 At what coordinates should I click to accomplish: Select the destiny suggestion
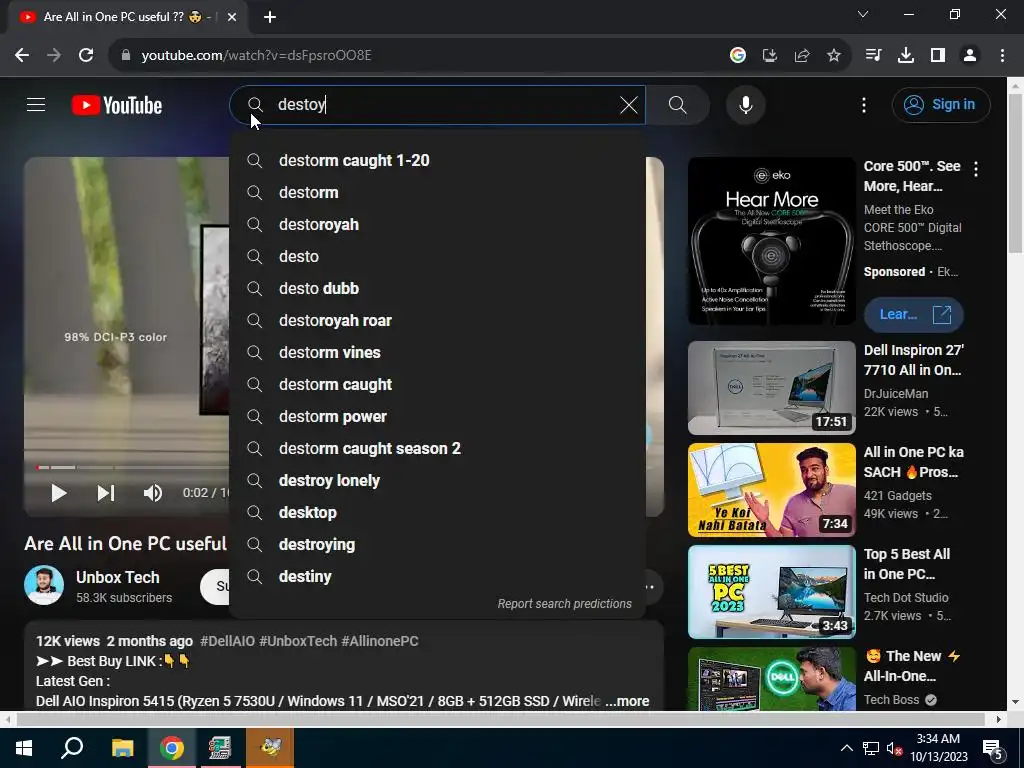coord(437,577)
